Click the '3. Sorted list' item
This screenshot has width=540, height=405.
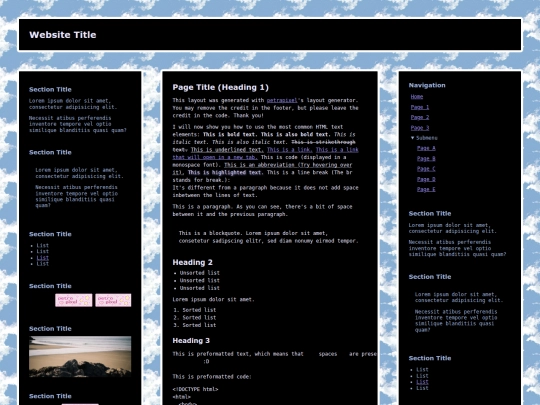pyautogui.click(x=195, y=325)
